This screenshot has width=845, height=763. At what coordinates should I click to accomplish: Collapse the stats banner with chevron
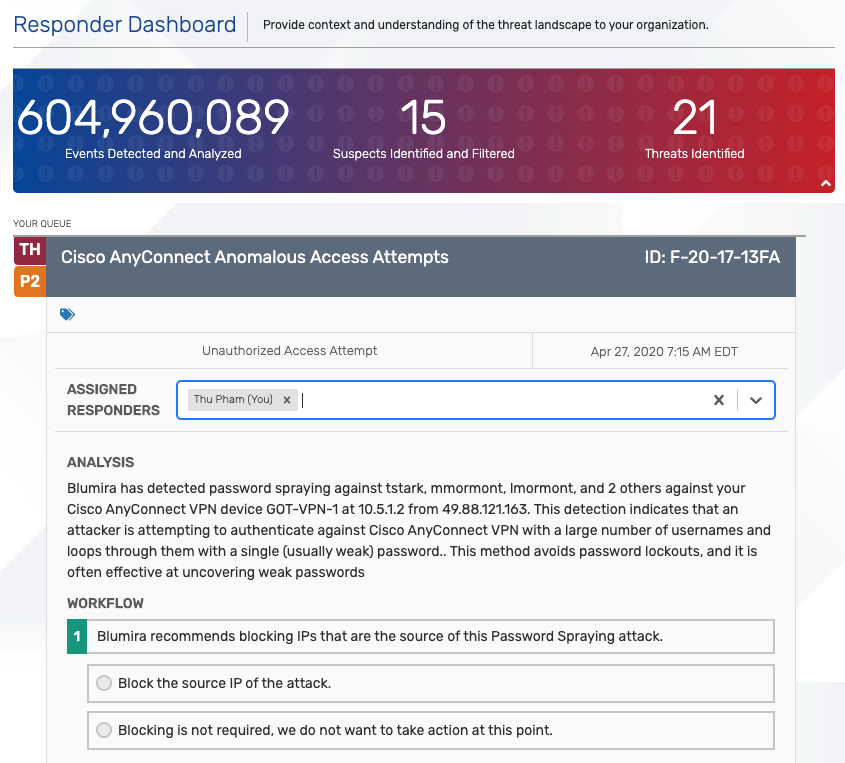pos(825,184)
